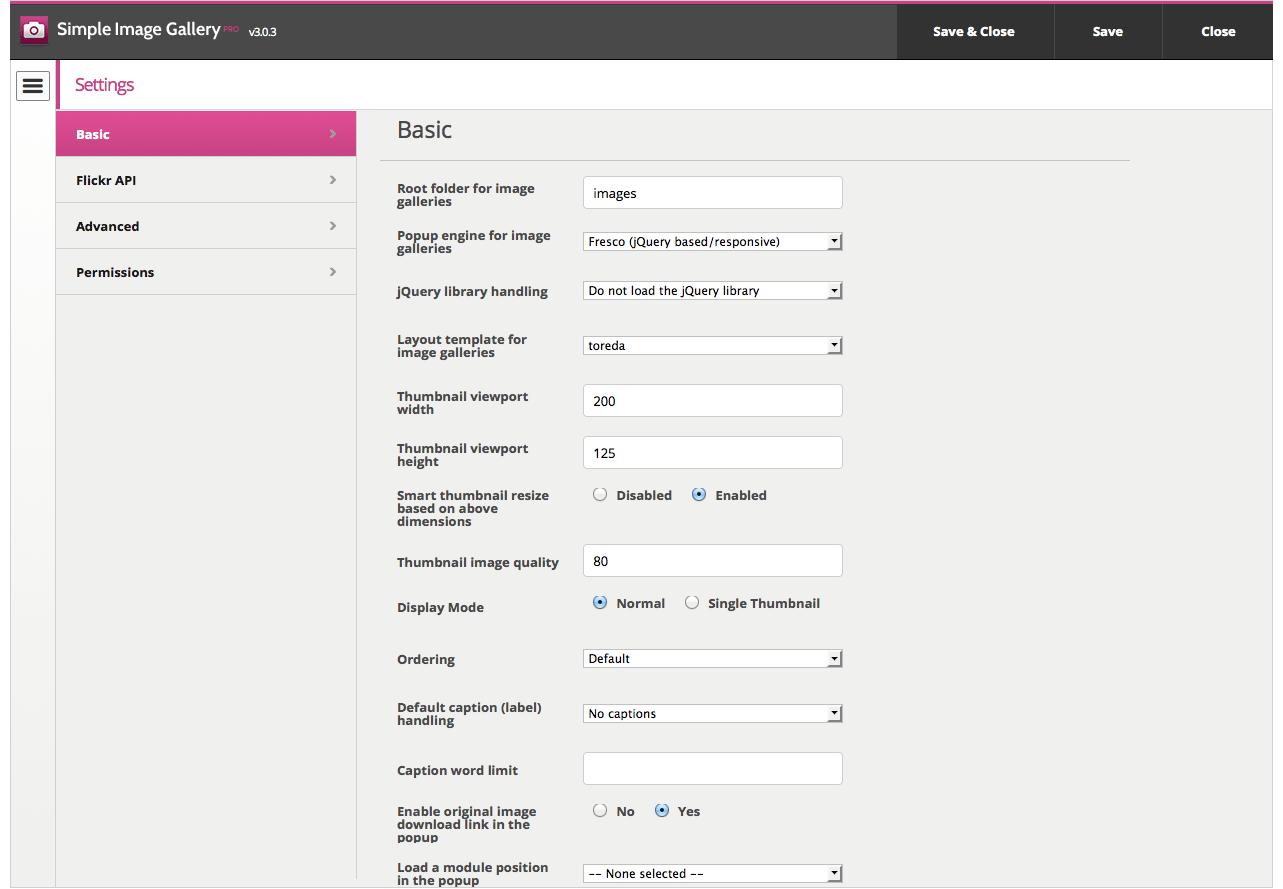Open the Default caption handling dropdown

coord(713,714)
